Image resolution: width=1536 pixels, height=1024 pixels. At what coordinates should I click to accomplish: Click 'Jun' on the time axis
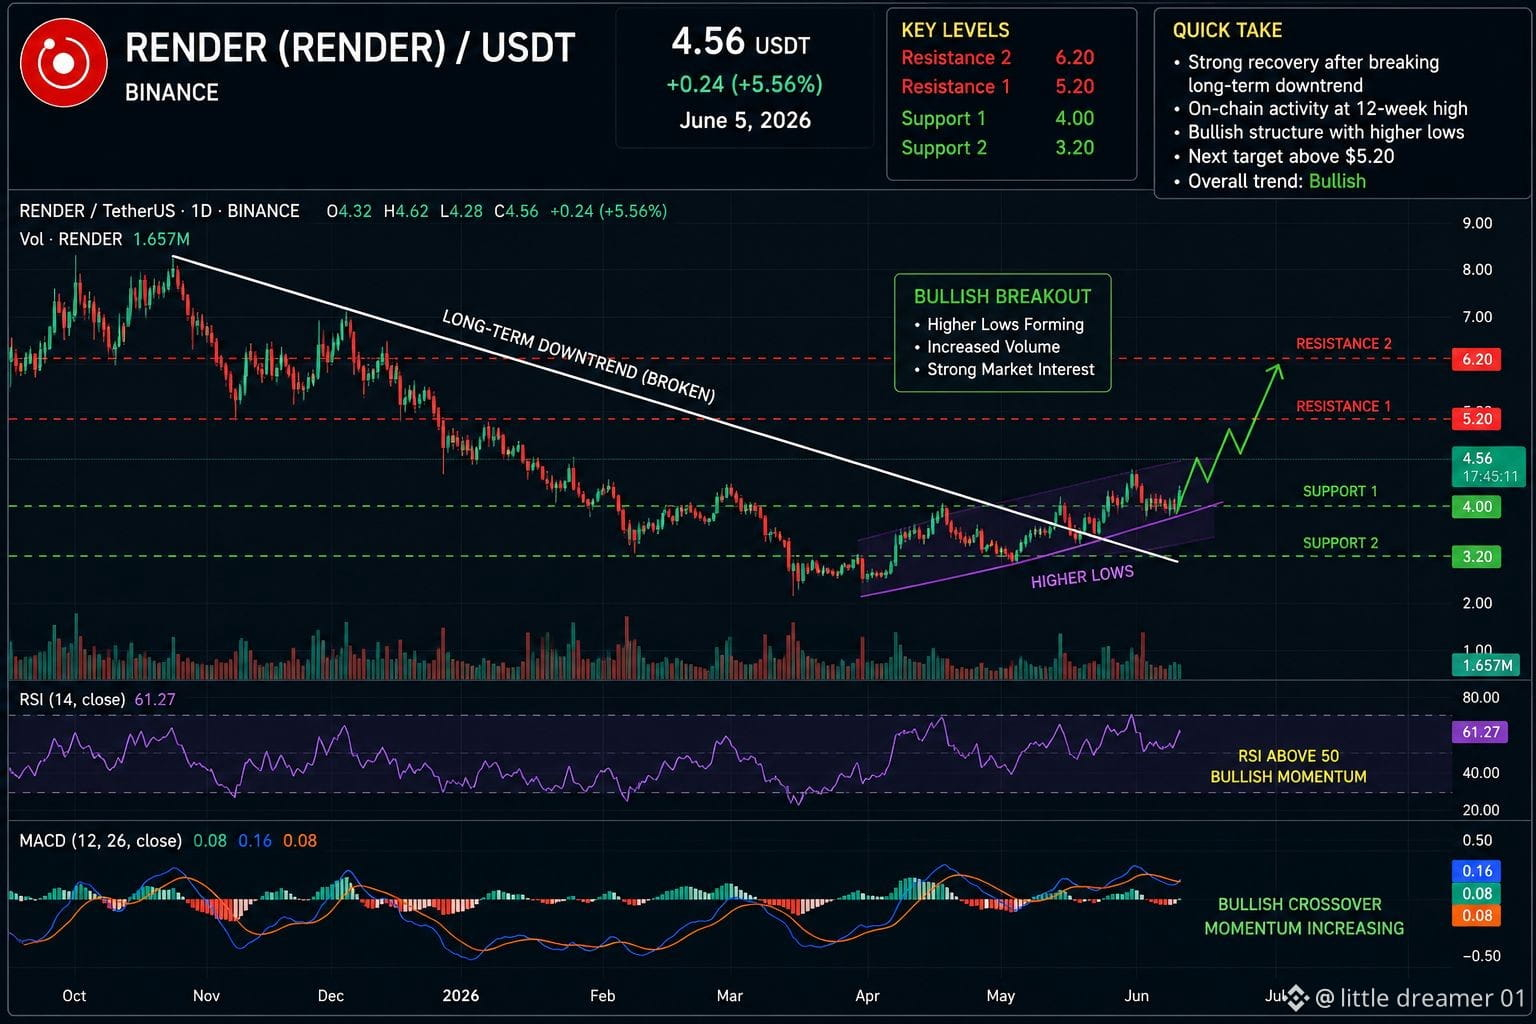[x=1137, y=996]
